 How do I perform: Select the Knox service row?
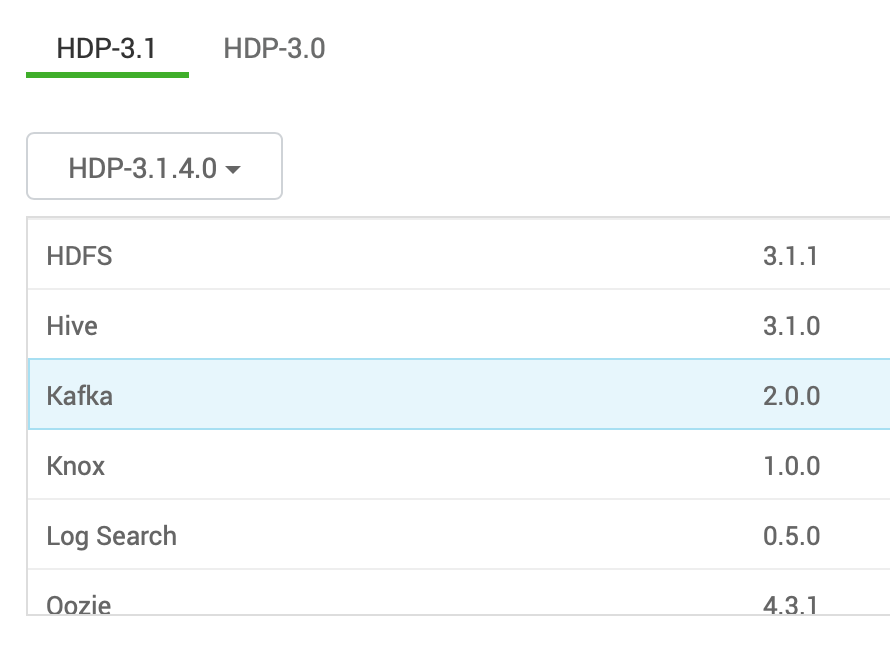tap(459, 466)
